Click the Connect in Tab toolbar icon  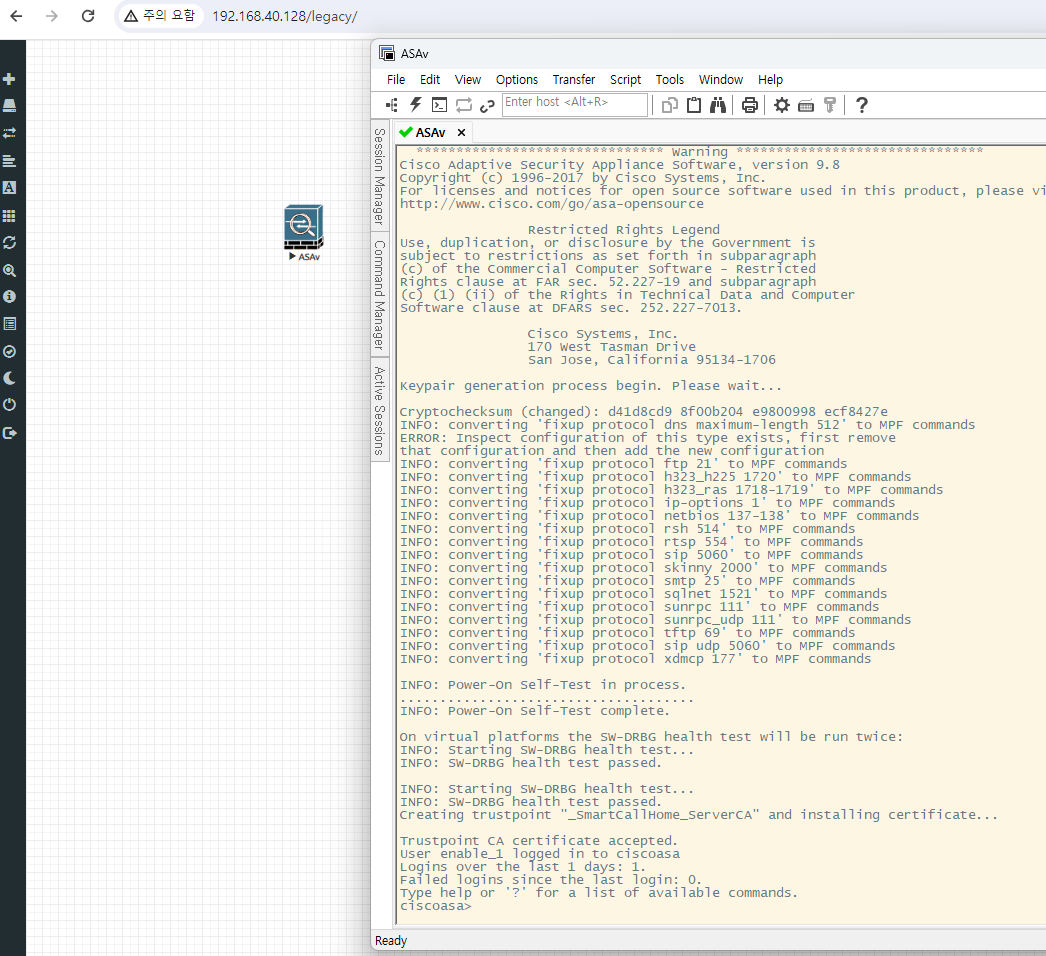pyautogui.click(x=439, y=105)
